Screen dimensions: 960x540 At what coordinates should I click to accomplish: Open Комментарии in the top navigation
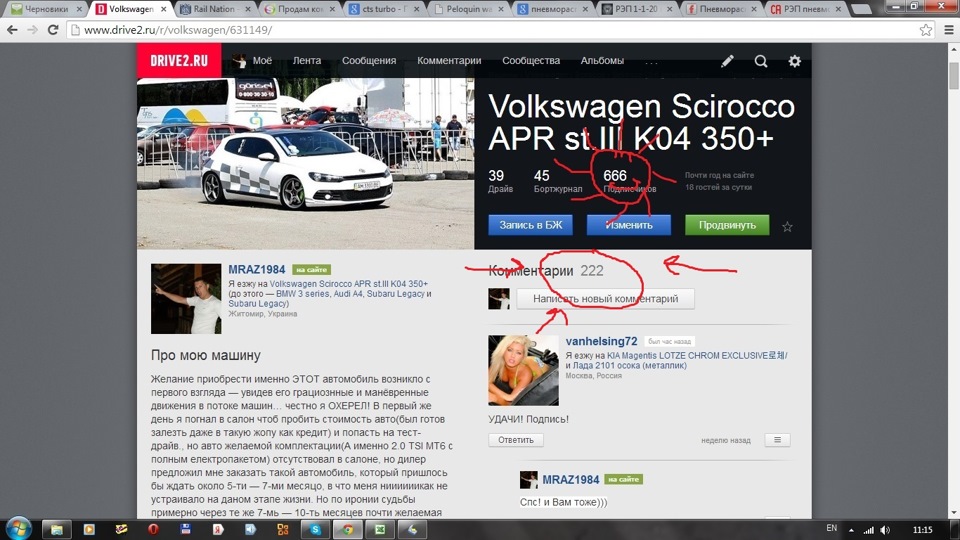pos(449,61)
